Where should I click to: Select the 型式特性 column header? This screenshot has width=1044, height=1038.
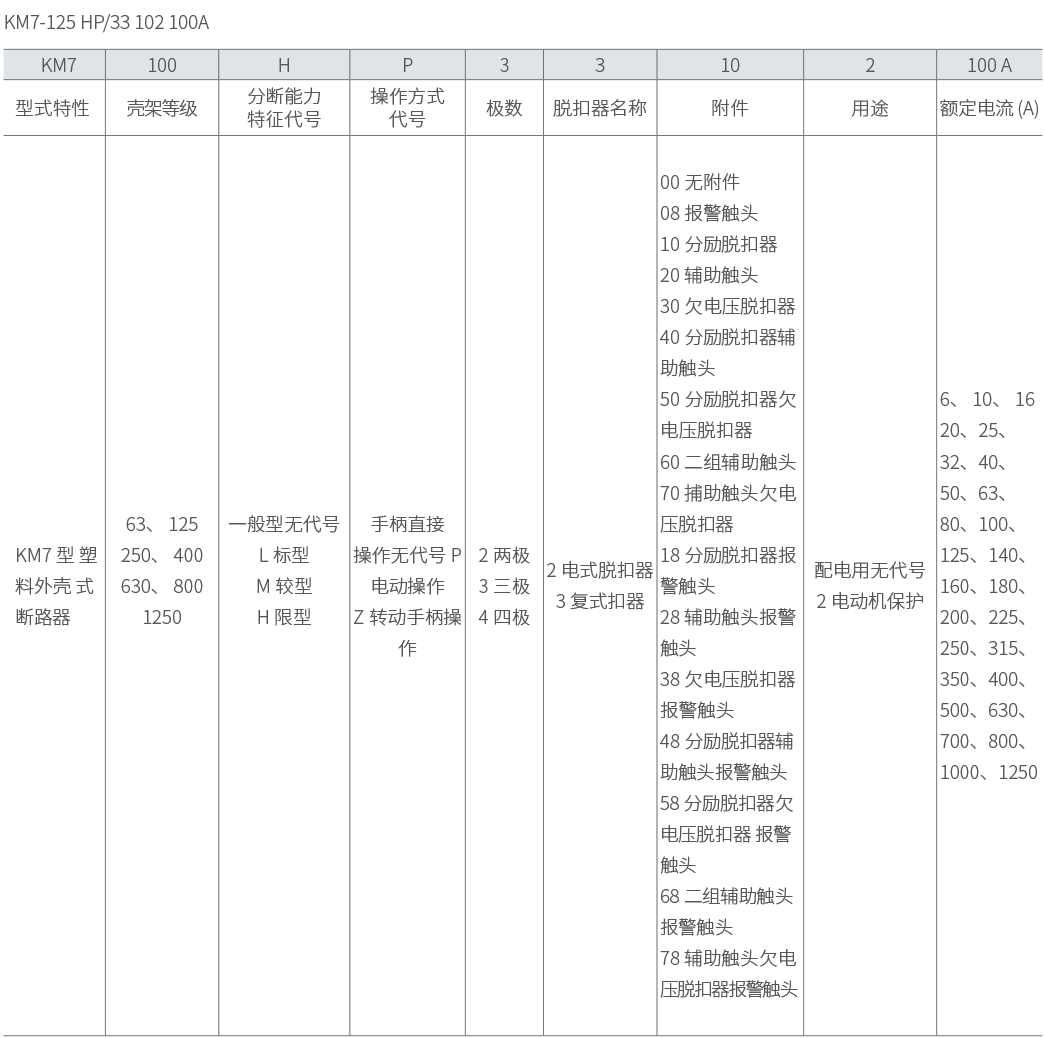(53, 109)
